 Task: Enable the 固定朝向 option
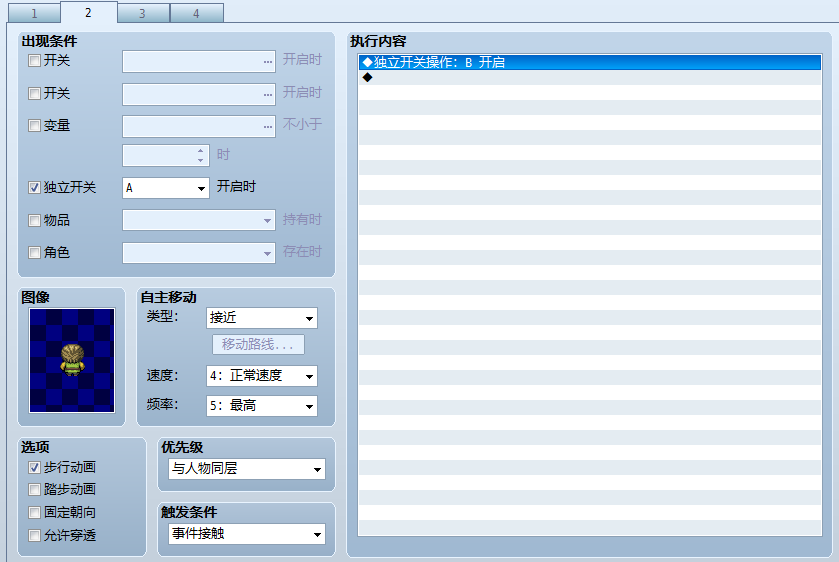pos(34,512)
